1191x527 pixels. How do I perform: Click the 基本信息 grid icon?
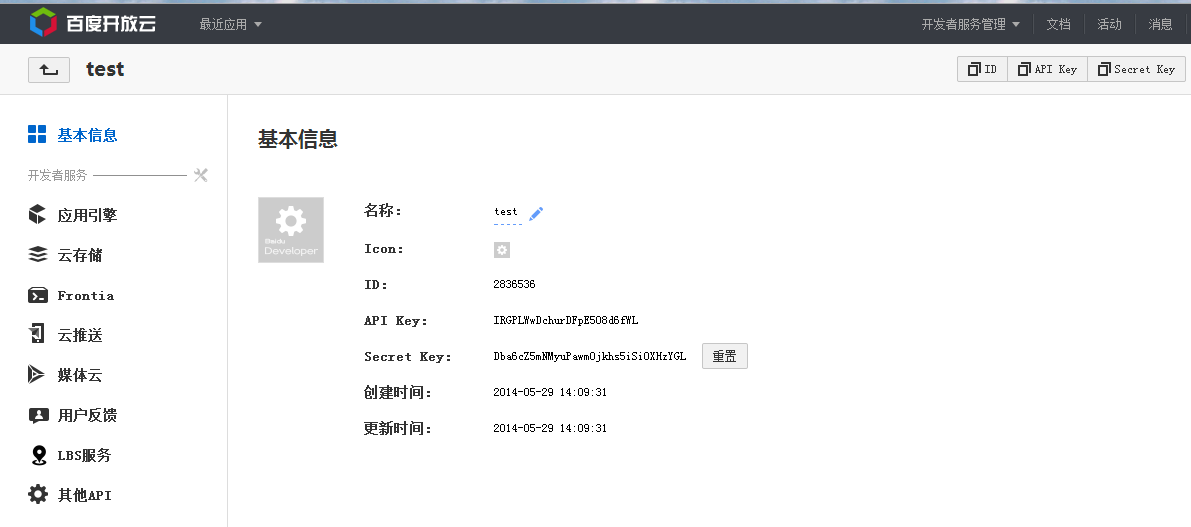coord(37,134)
